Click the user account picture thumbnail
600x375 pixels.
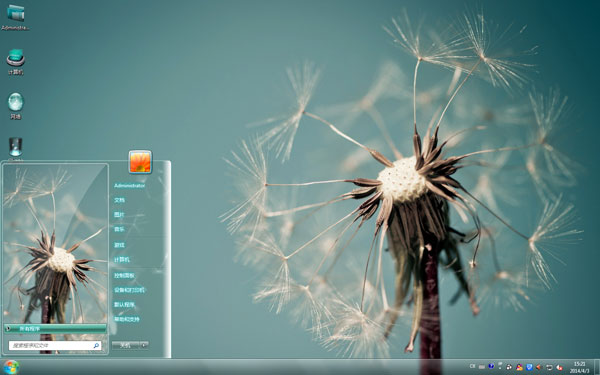coord(140,162)
